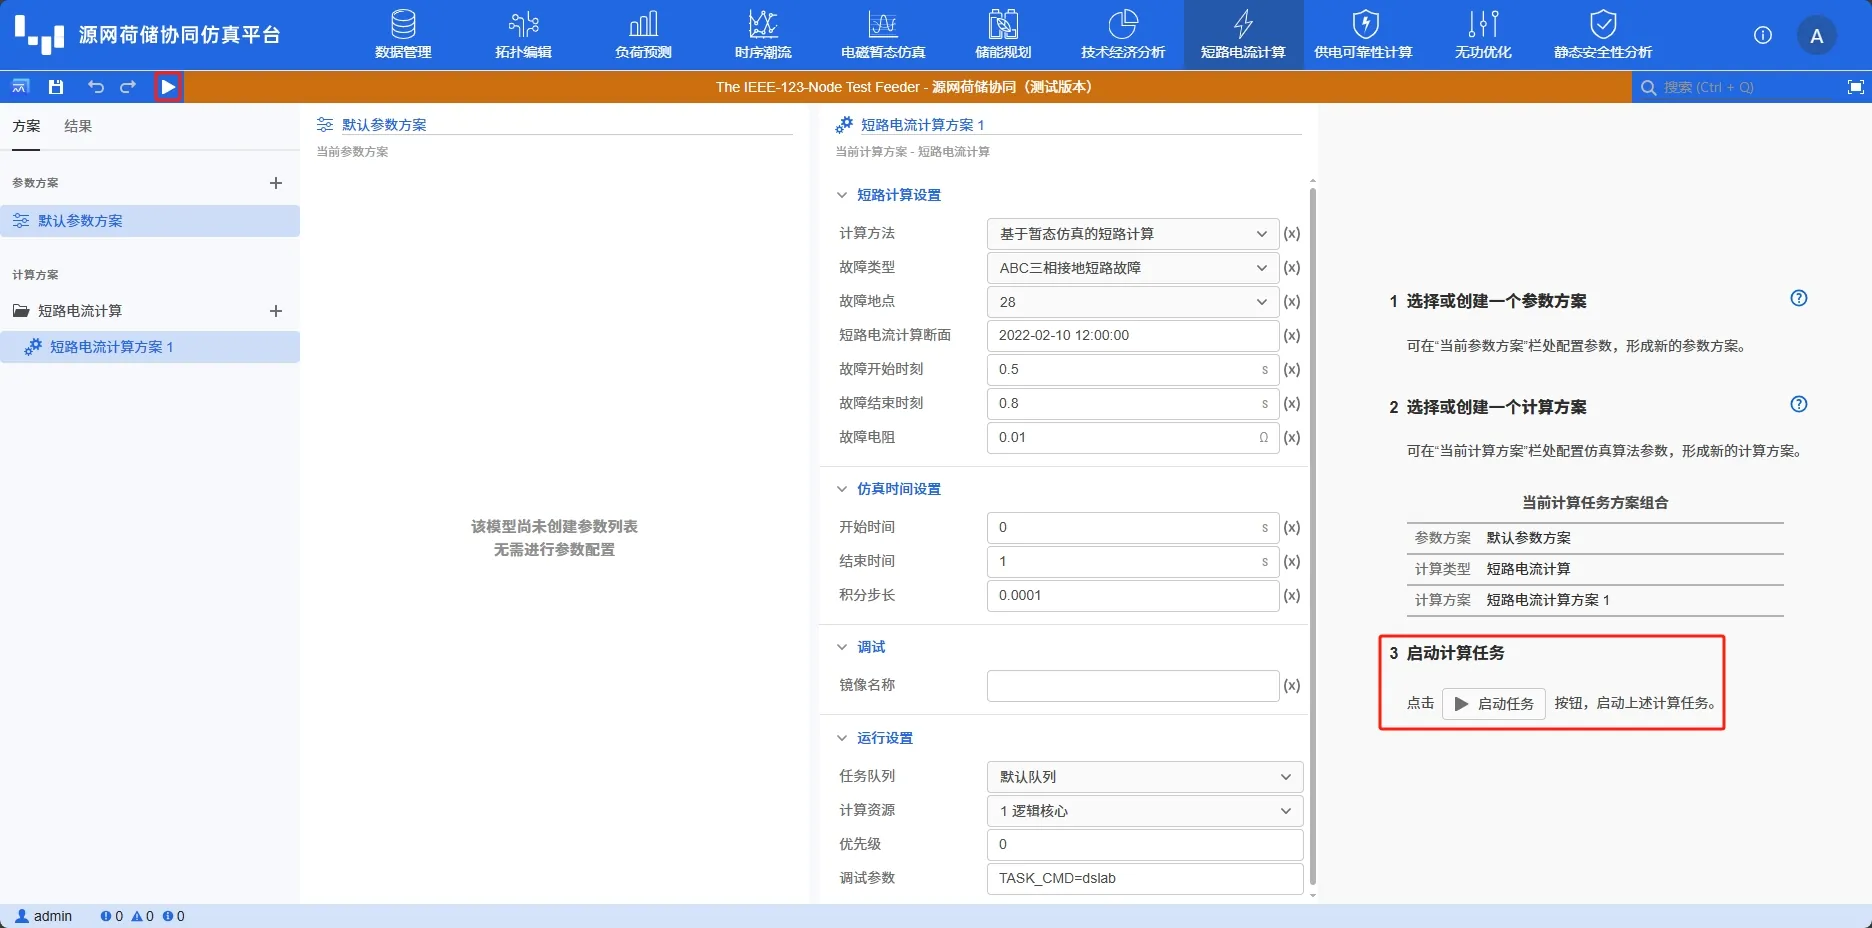The width and height of the screenshot is (1872, 928).
Task: Open help icon beside step 2
Action: tap(1799, 404)
